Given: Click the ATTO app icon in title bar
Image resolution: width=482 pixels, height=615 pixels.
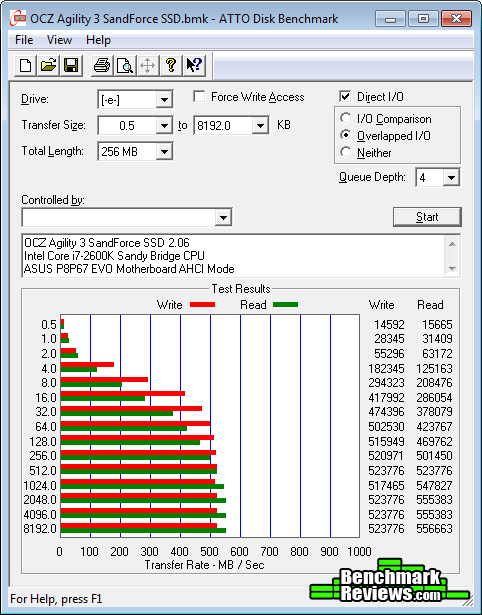Looking at the screenshot, I should [x=18, y=18].
